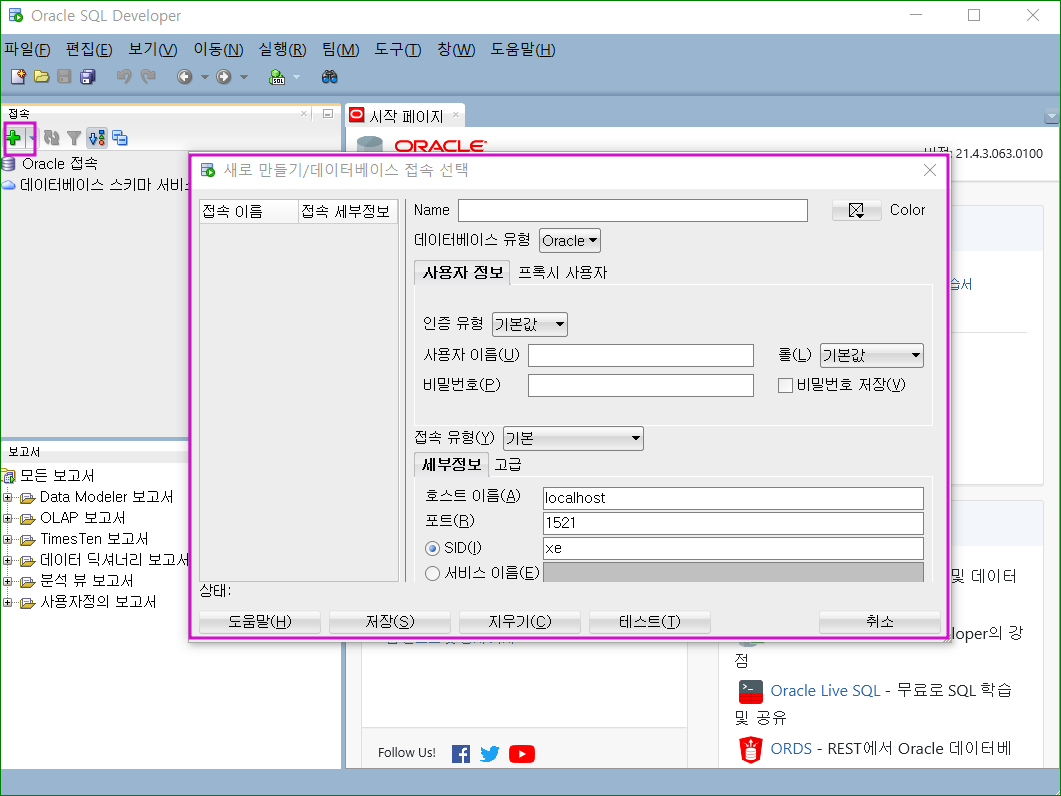Switch to the 프록시 사용자 tab
Viewport: 1061px width, 796px height.
[562, 273]
